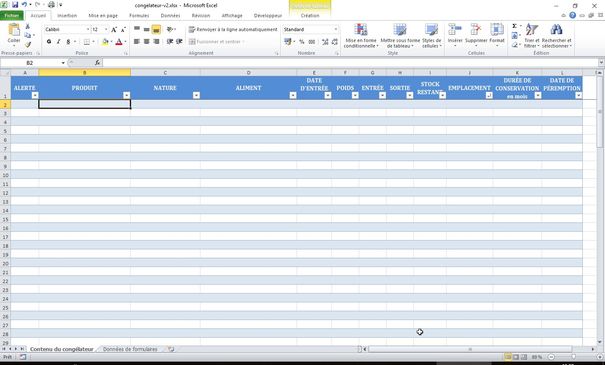This screenshot has height=365, width=605.
Task: Open filter dropdown for NATURE column
Action: (196, 95)
